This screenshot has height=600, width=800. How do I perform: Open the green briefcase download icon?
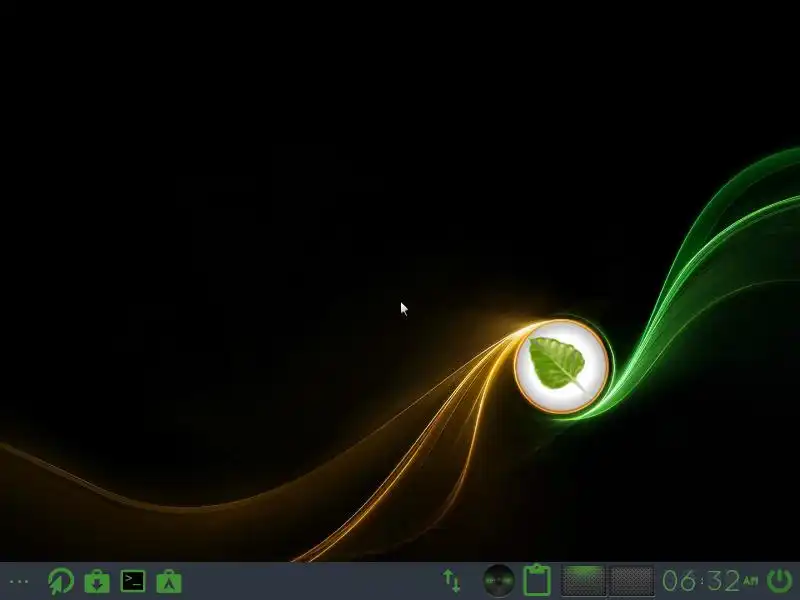pos(97,582)
